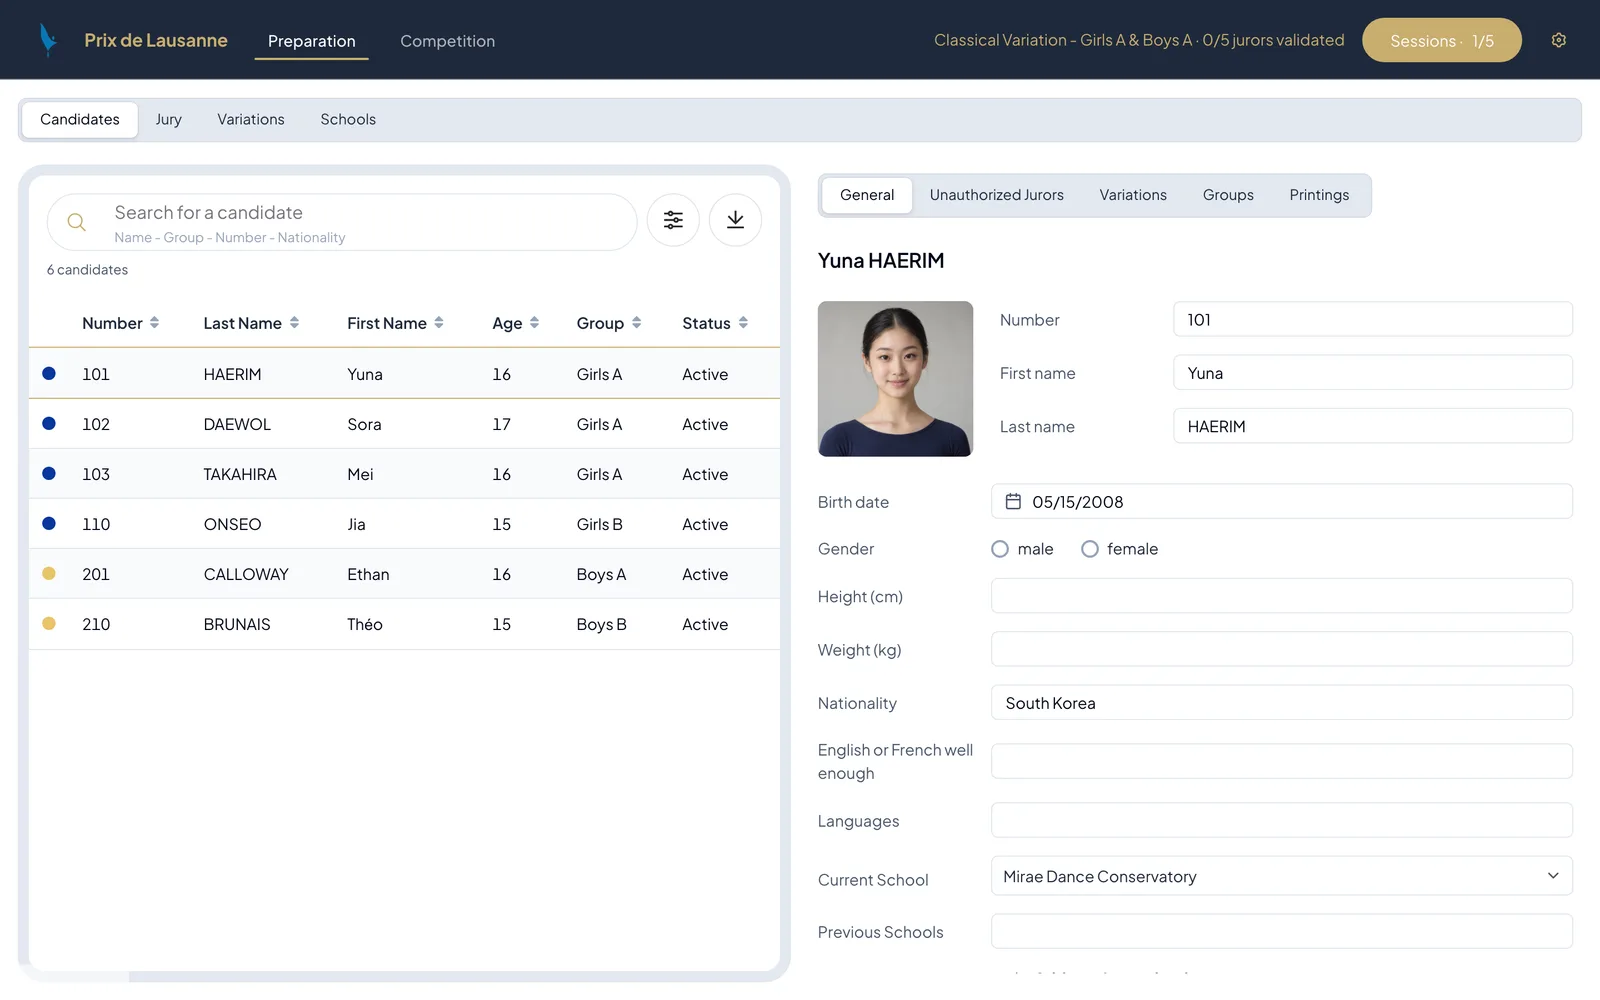Download the candidate list

pyautogui.click(x=735, y=220)
